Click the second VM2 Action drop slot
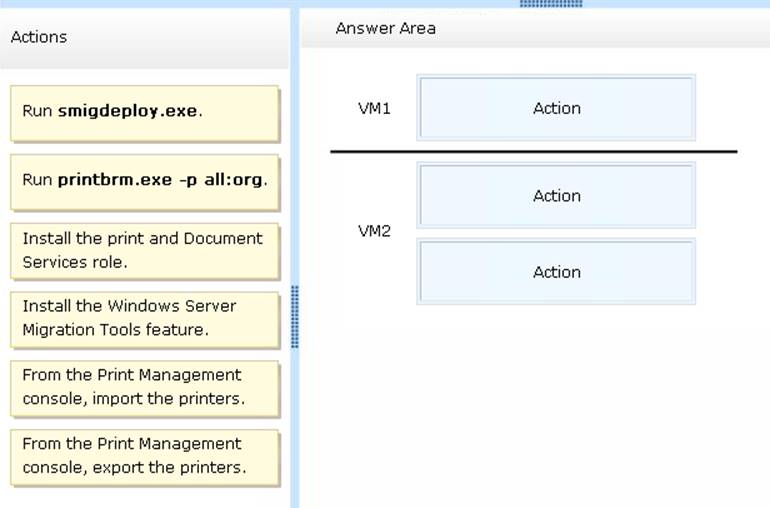770x508 pixels. [x=556, y=272]
